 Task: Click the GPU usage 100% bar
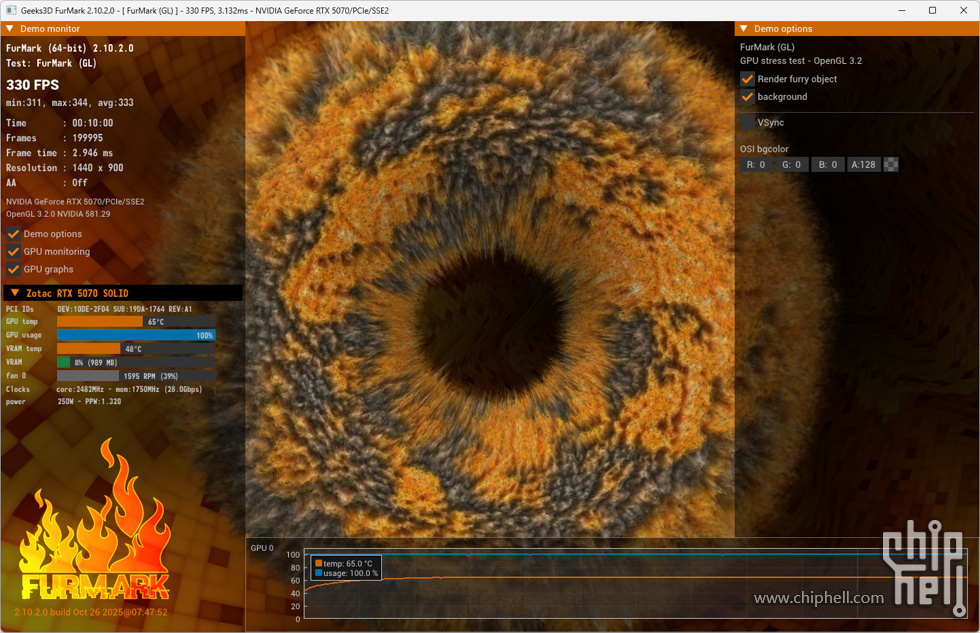pos(136,335)
